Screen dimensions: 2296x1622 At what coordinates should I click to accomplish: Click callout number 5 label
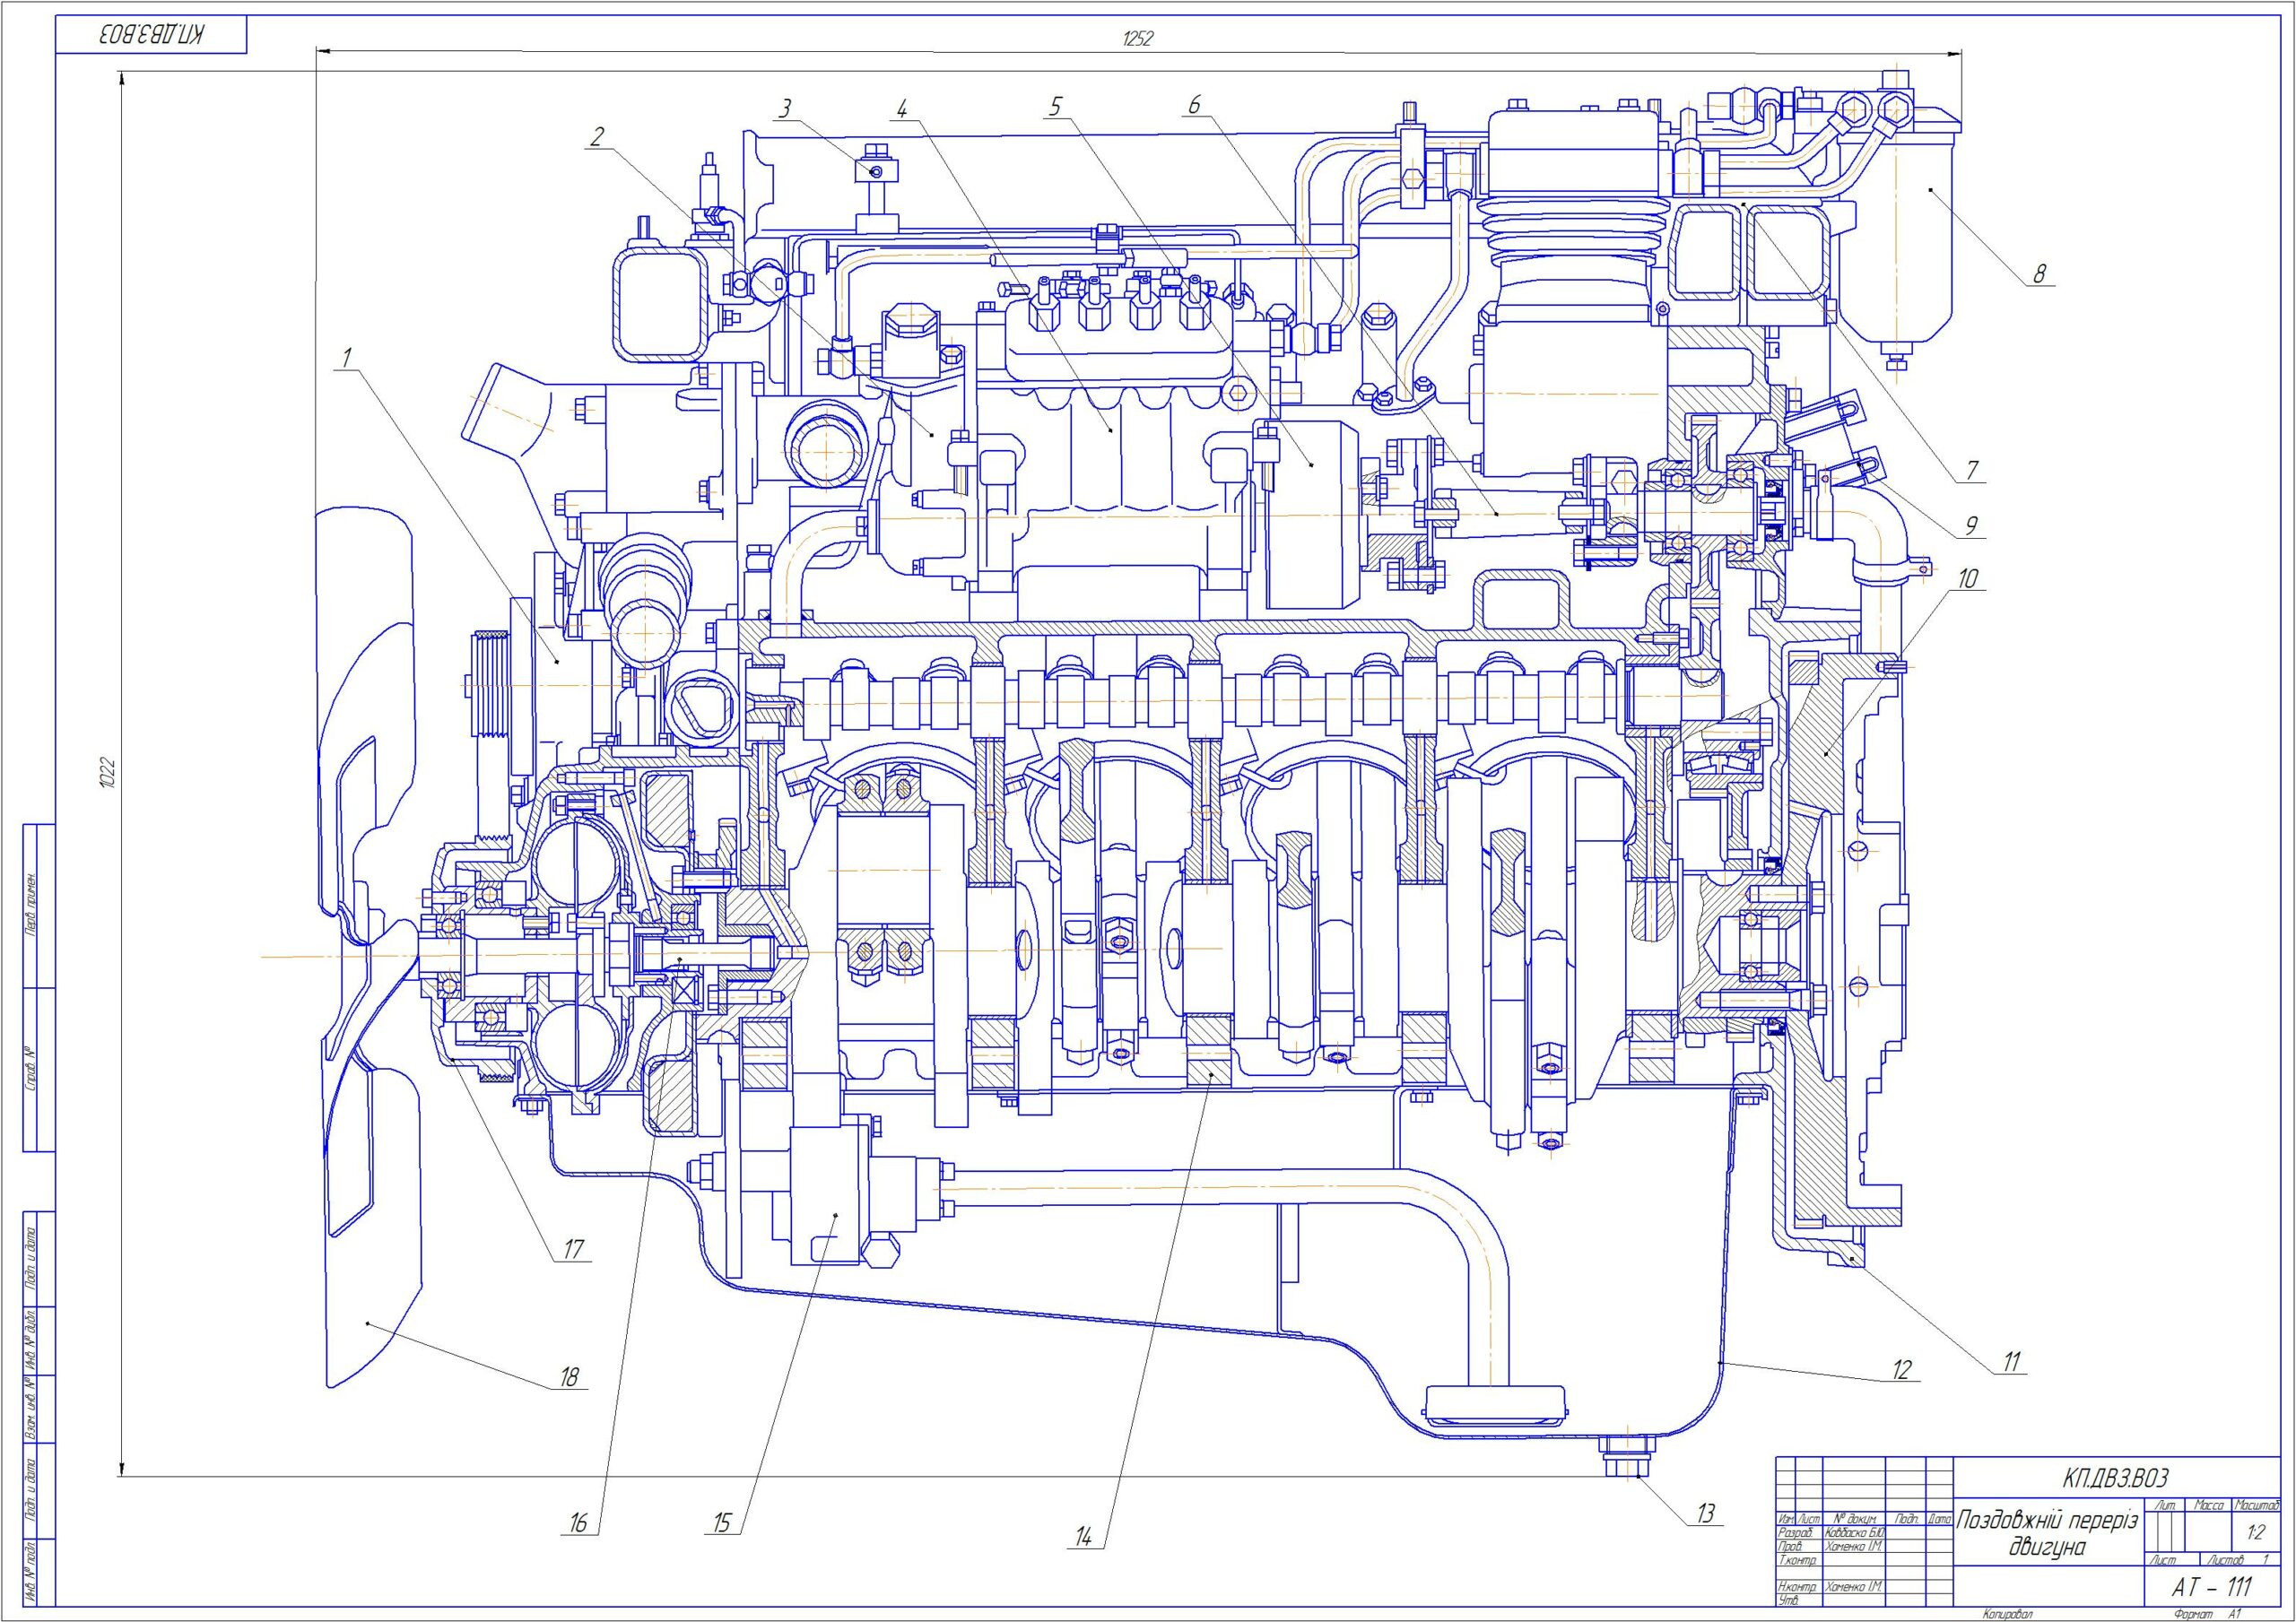(x=1056, y=107)
